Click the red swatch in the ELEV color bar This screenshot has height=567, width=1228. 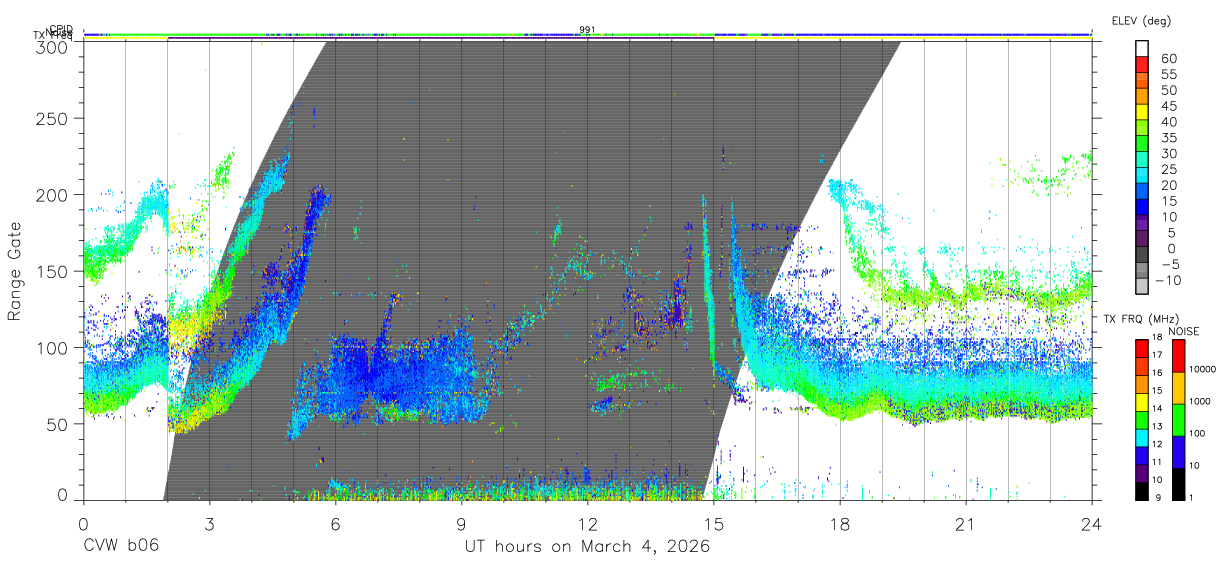(x=1142, y=65)
